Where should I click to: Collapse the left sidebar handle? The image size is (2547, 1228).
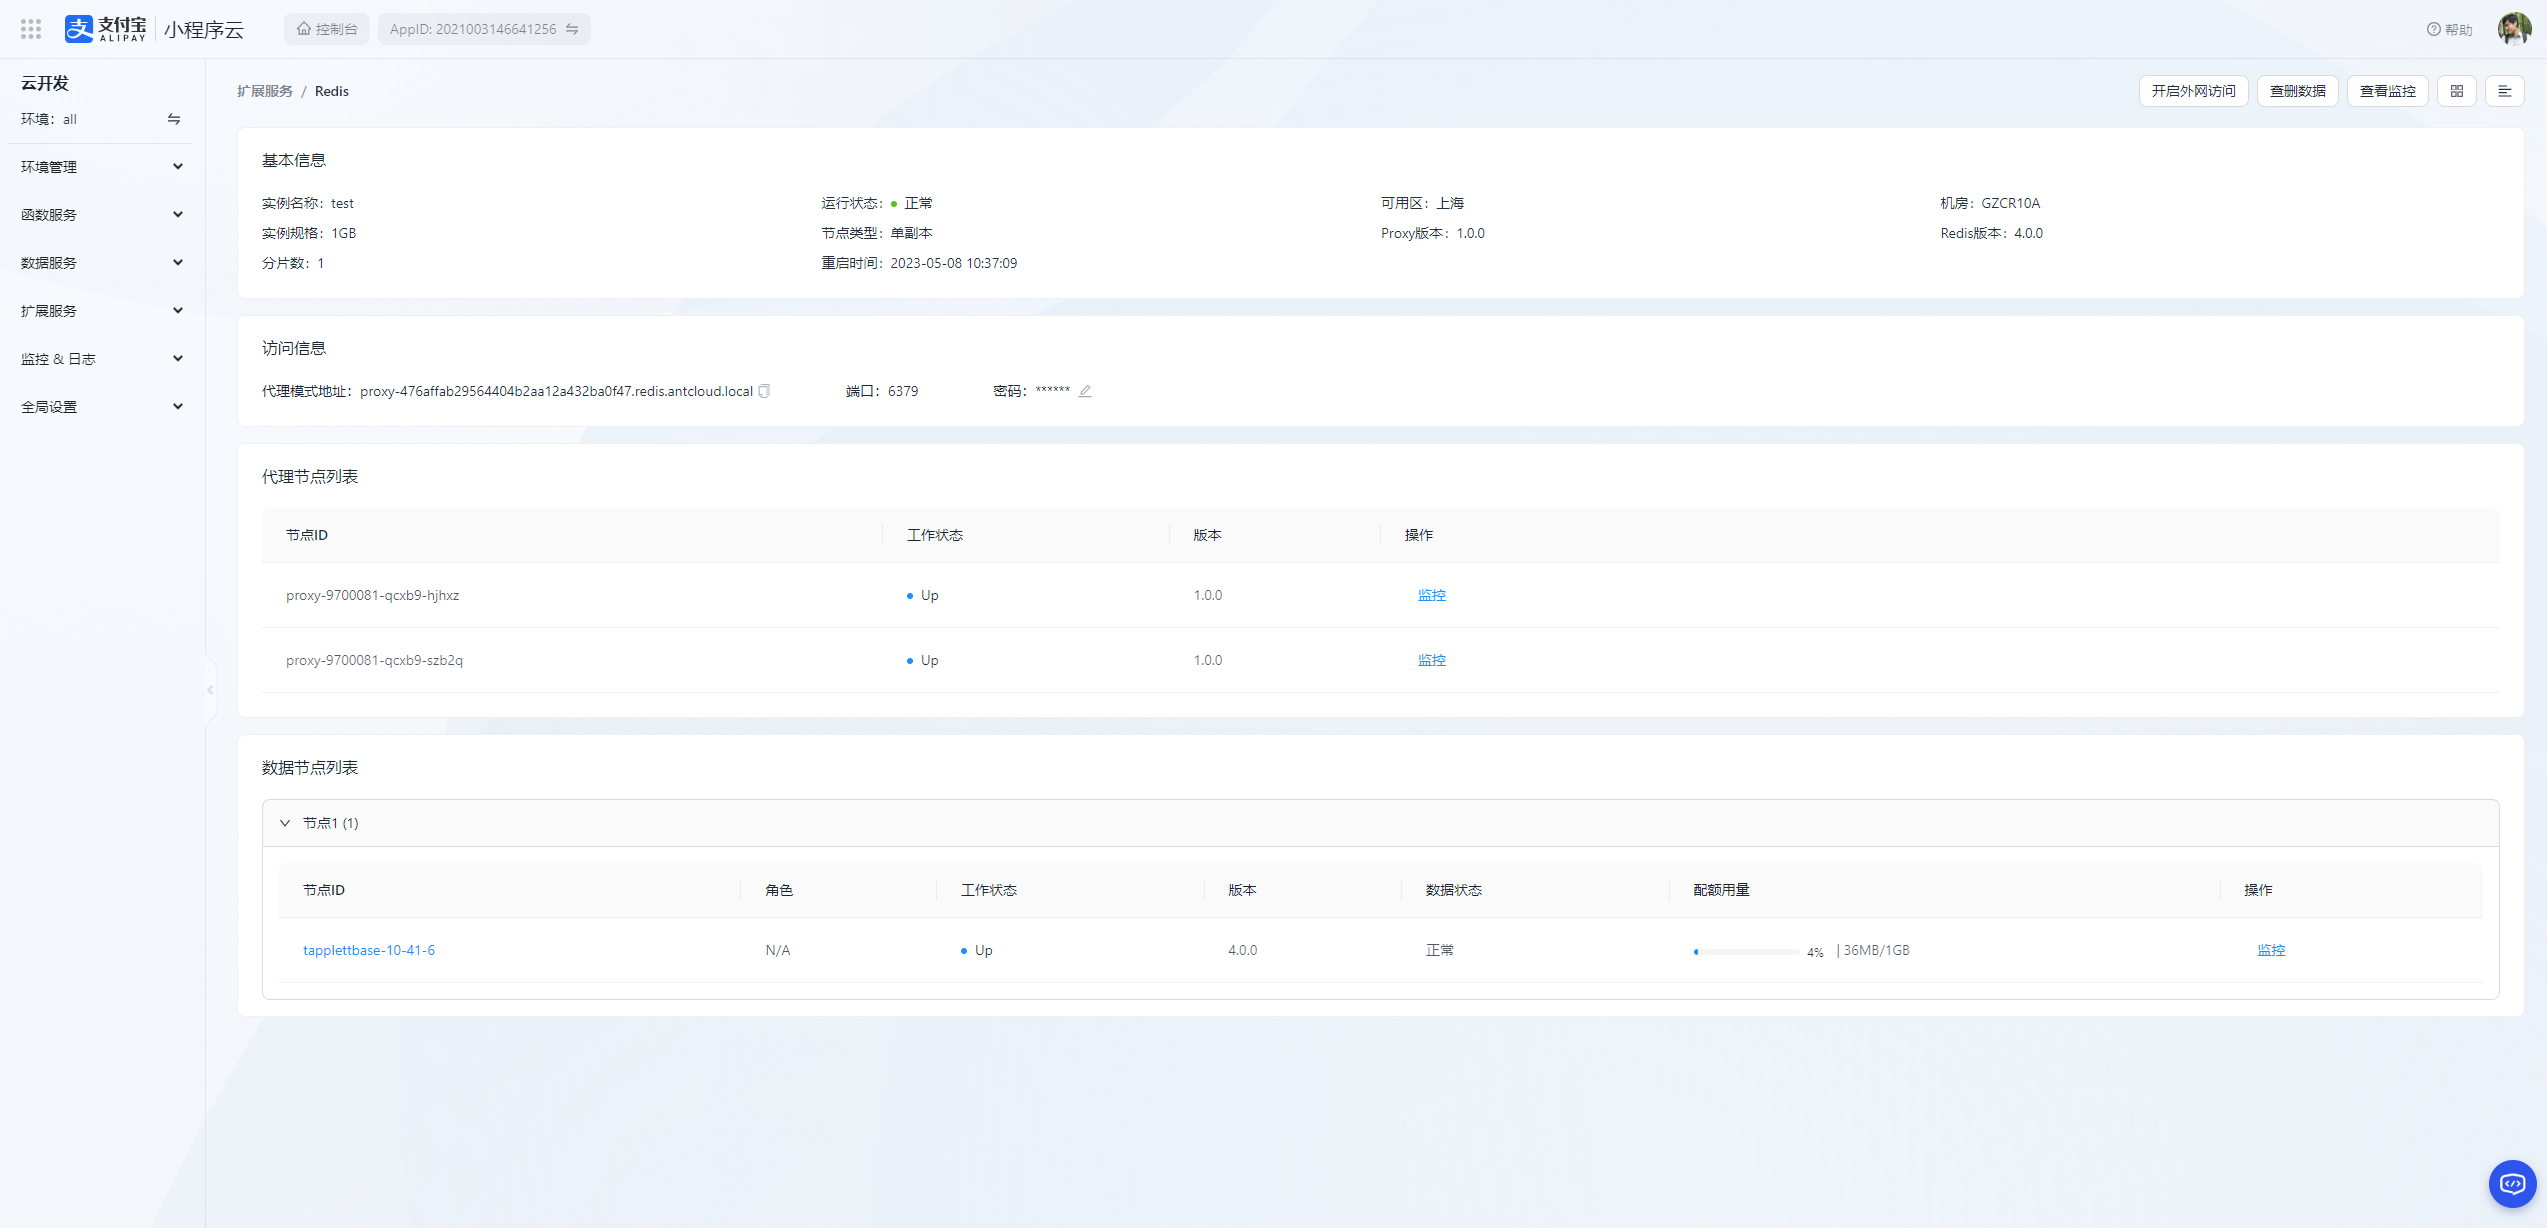click(x=210, y=690)
